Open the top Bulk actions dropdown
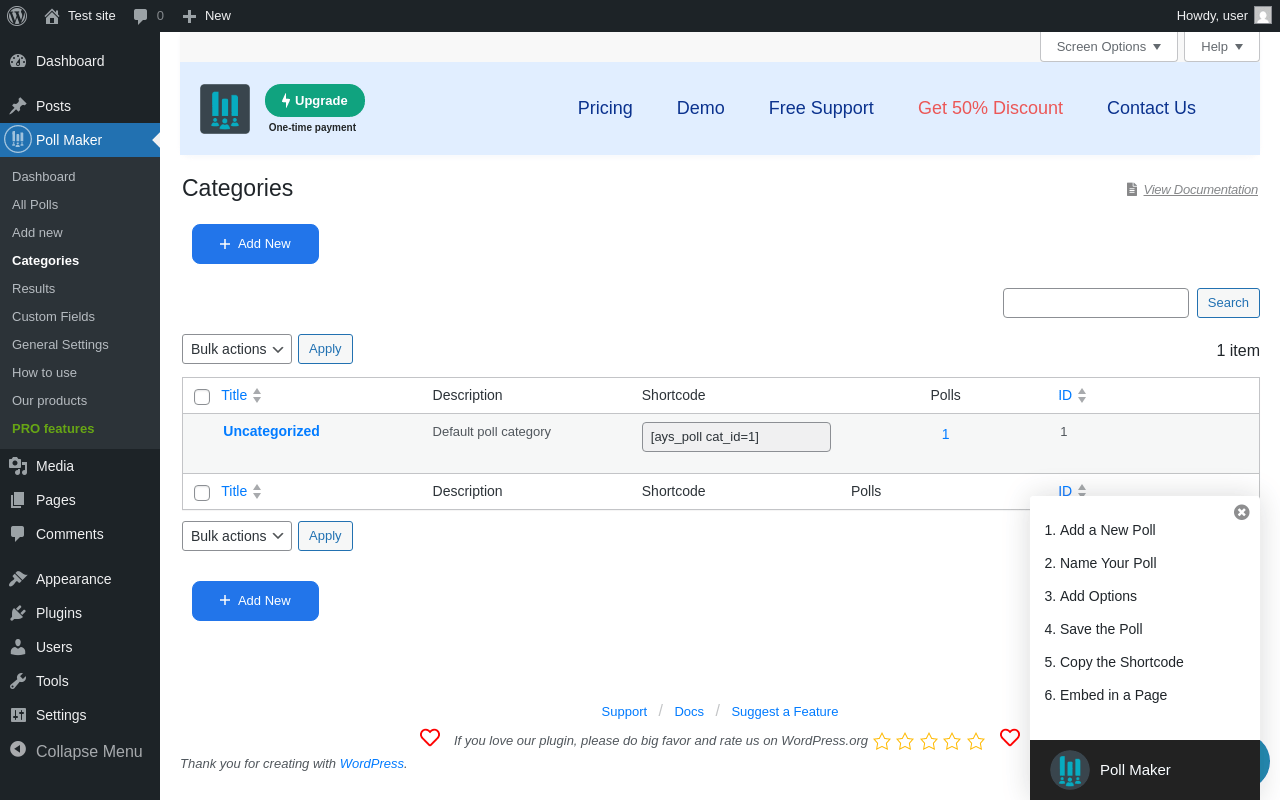Image resolution: width=1280 pixels, height=800 pixels. coord(237,349)
